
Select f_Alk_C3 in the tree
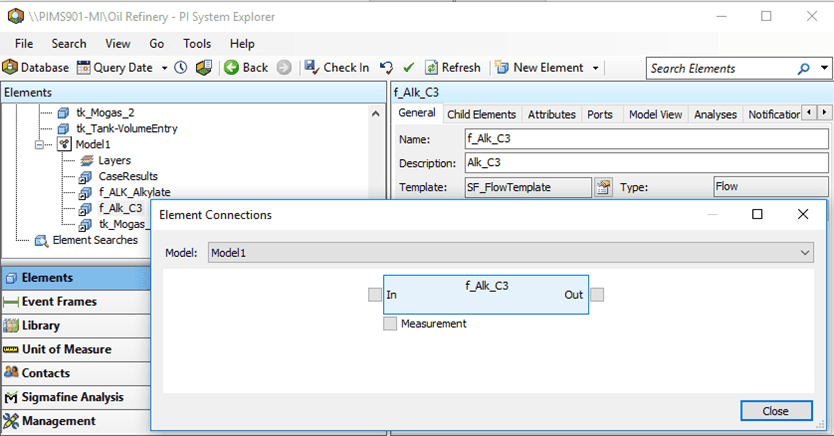tap(120, 208)
